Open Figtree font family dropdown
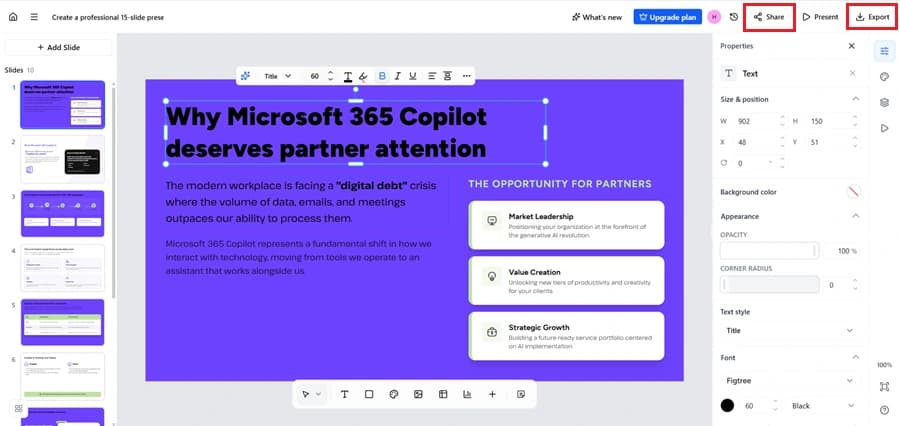 coord(790,380)
